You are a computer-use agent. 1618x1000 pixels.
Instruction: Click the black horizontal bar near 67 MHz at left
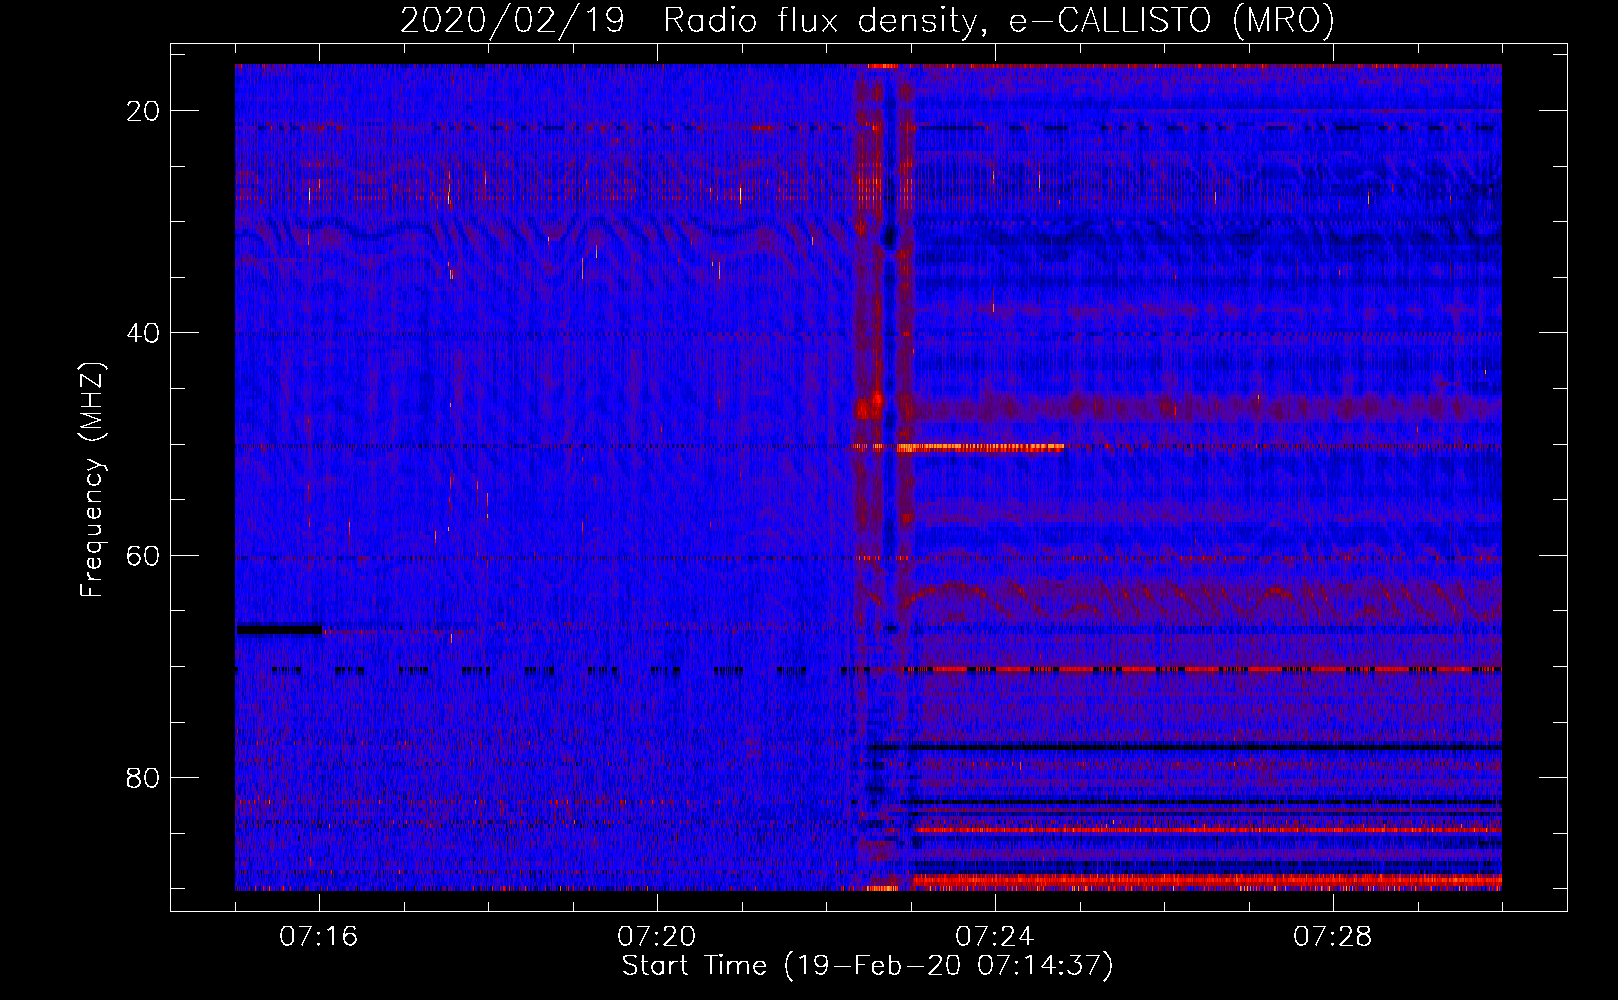point(279,629)
